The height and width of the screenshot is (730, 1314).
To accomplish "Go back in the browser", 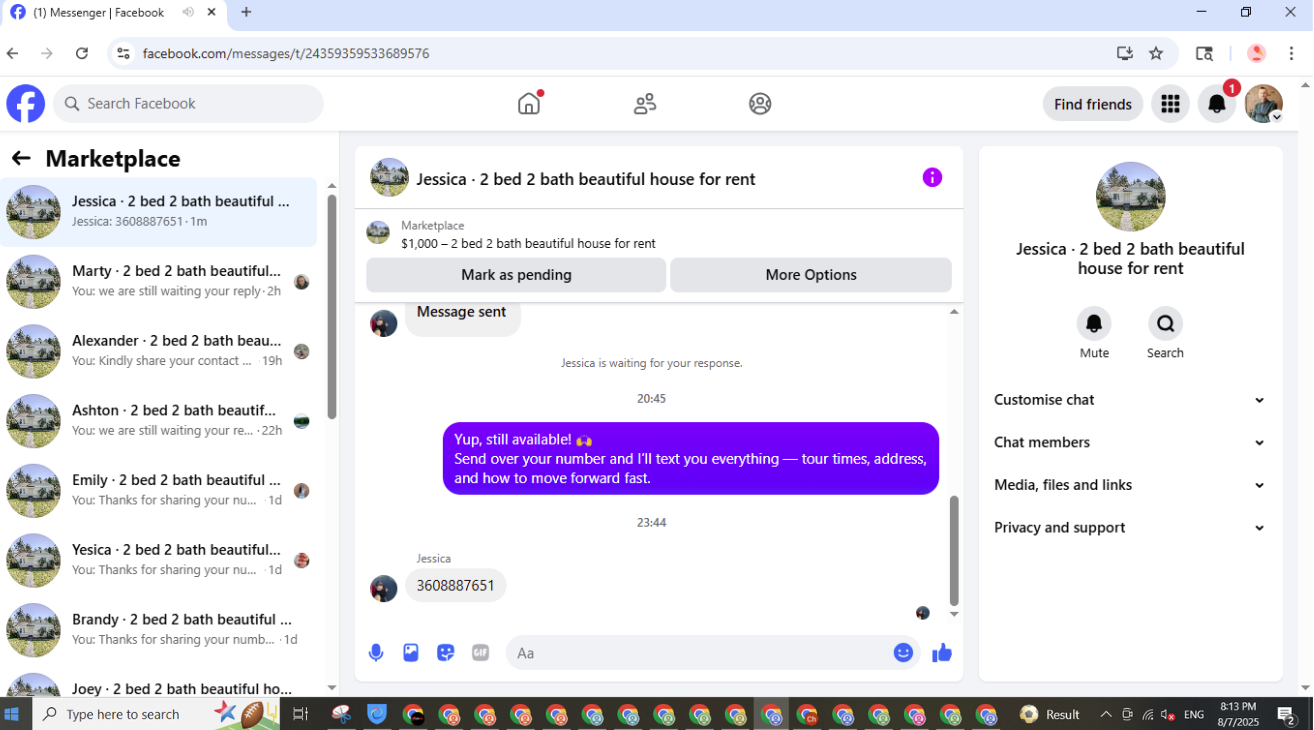I will pyautogui.click(x=13, y=53).
